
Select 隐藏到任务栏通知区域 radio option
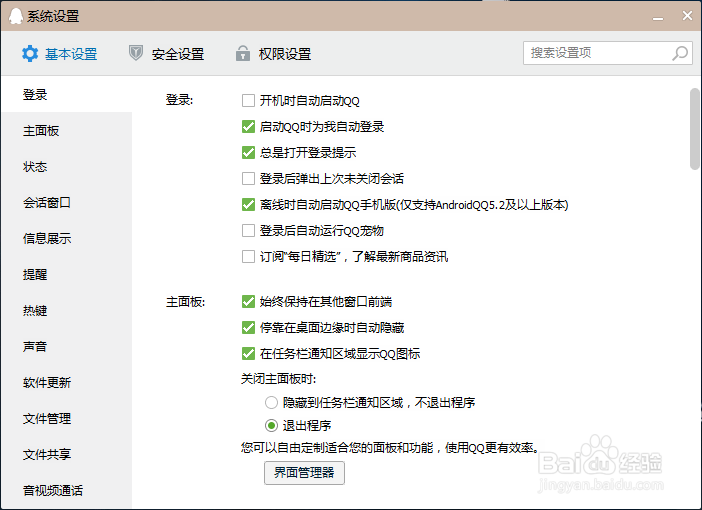tap(271, 402)
